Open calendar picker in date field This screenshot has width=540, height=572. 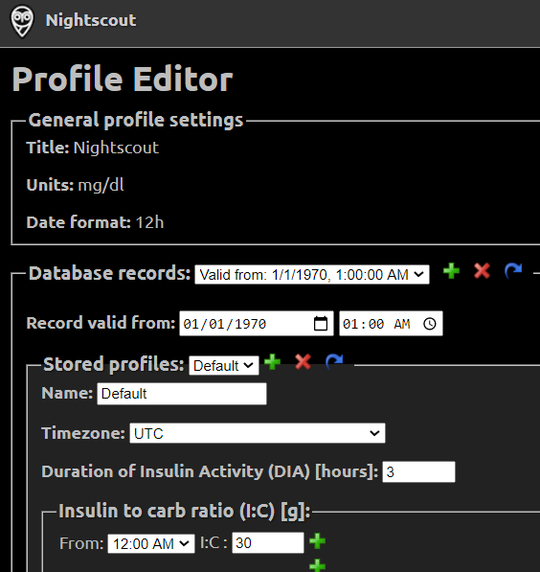[321, 324]
